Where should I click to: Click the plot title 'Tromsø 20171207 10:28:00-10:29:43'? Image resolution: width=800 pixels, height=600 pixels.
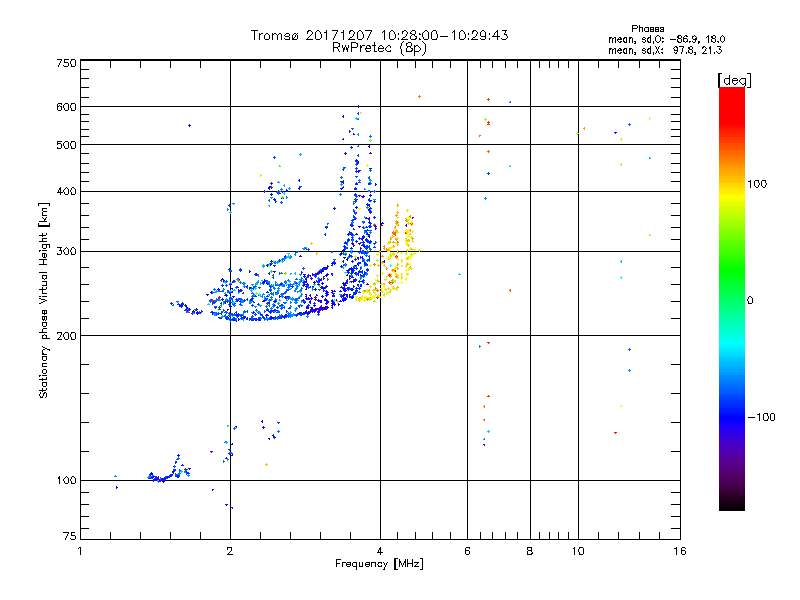coord(379,35)
